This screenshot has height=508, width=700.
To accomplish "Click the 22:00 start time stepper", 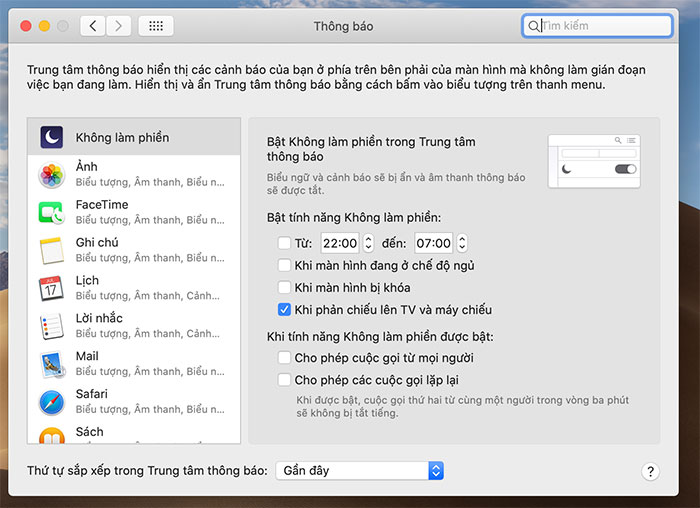I will [368, 243].
